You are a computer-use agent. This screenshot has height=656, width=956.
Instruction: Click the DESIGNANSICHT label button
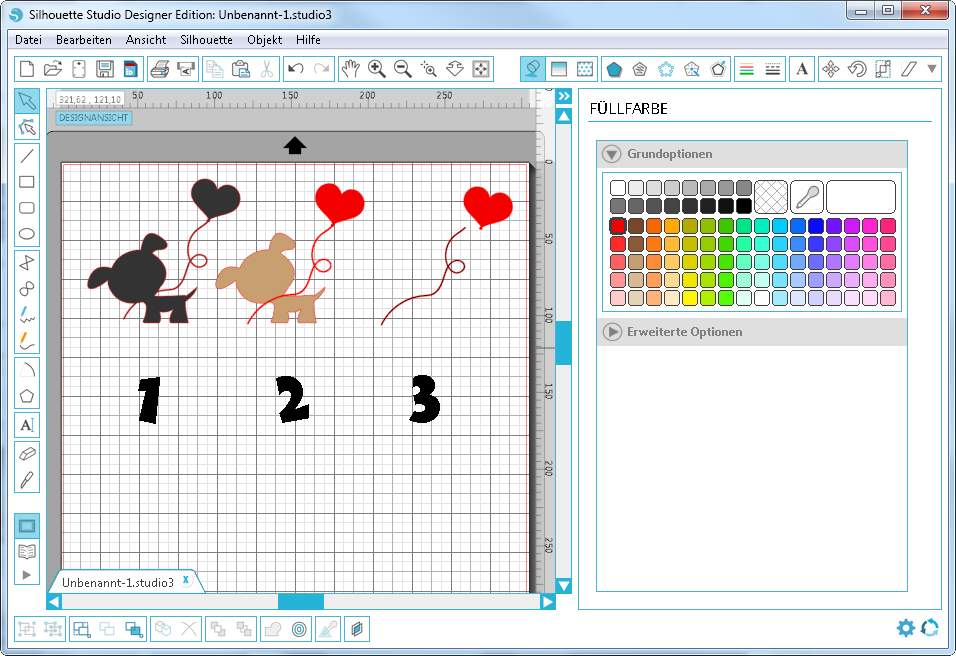click(93, 118)
